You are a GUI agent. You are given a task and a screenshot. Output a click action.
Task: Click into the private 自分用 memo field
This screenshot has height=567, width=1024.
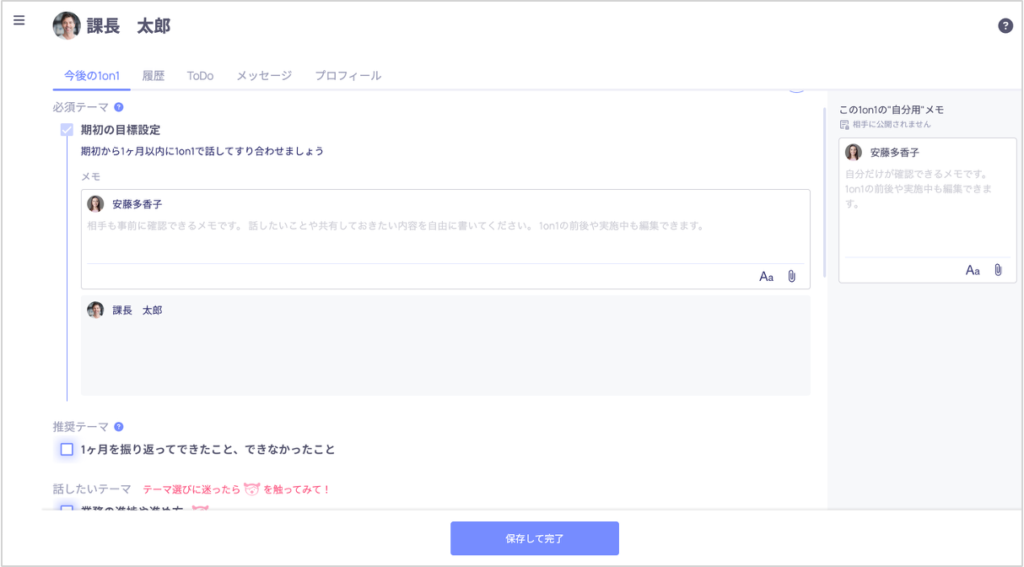(927, 210)
